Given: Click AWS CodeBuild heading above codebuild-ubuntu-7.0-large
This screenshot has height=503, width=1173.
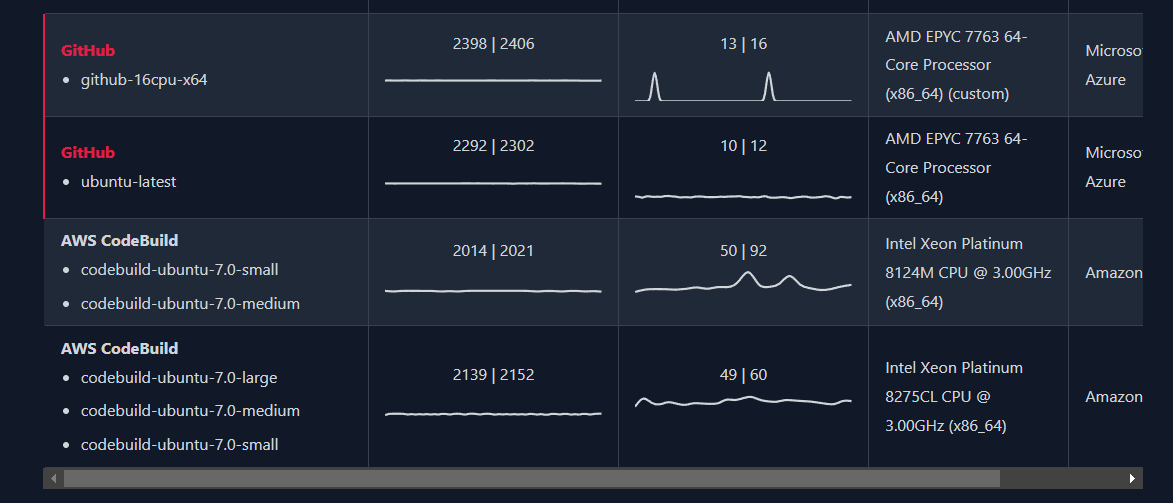Looking at the screenshot, I should [x=120, y=348].
